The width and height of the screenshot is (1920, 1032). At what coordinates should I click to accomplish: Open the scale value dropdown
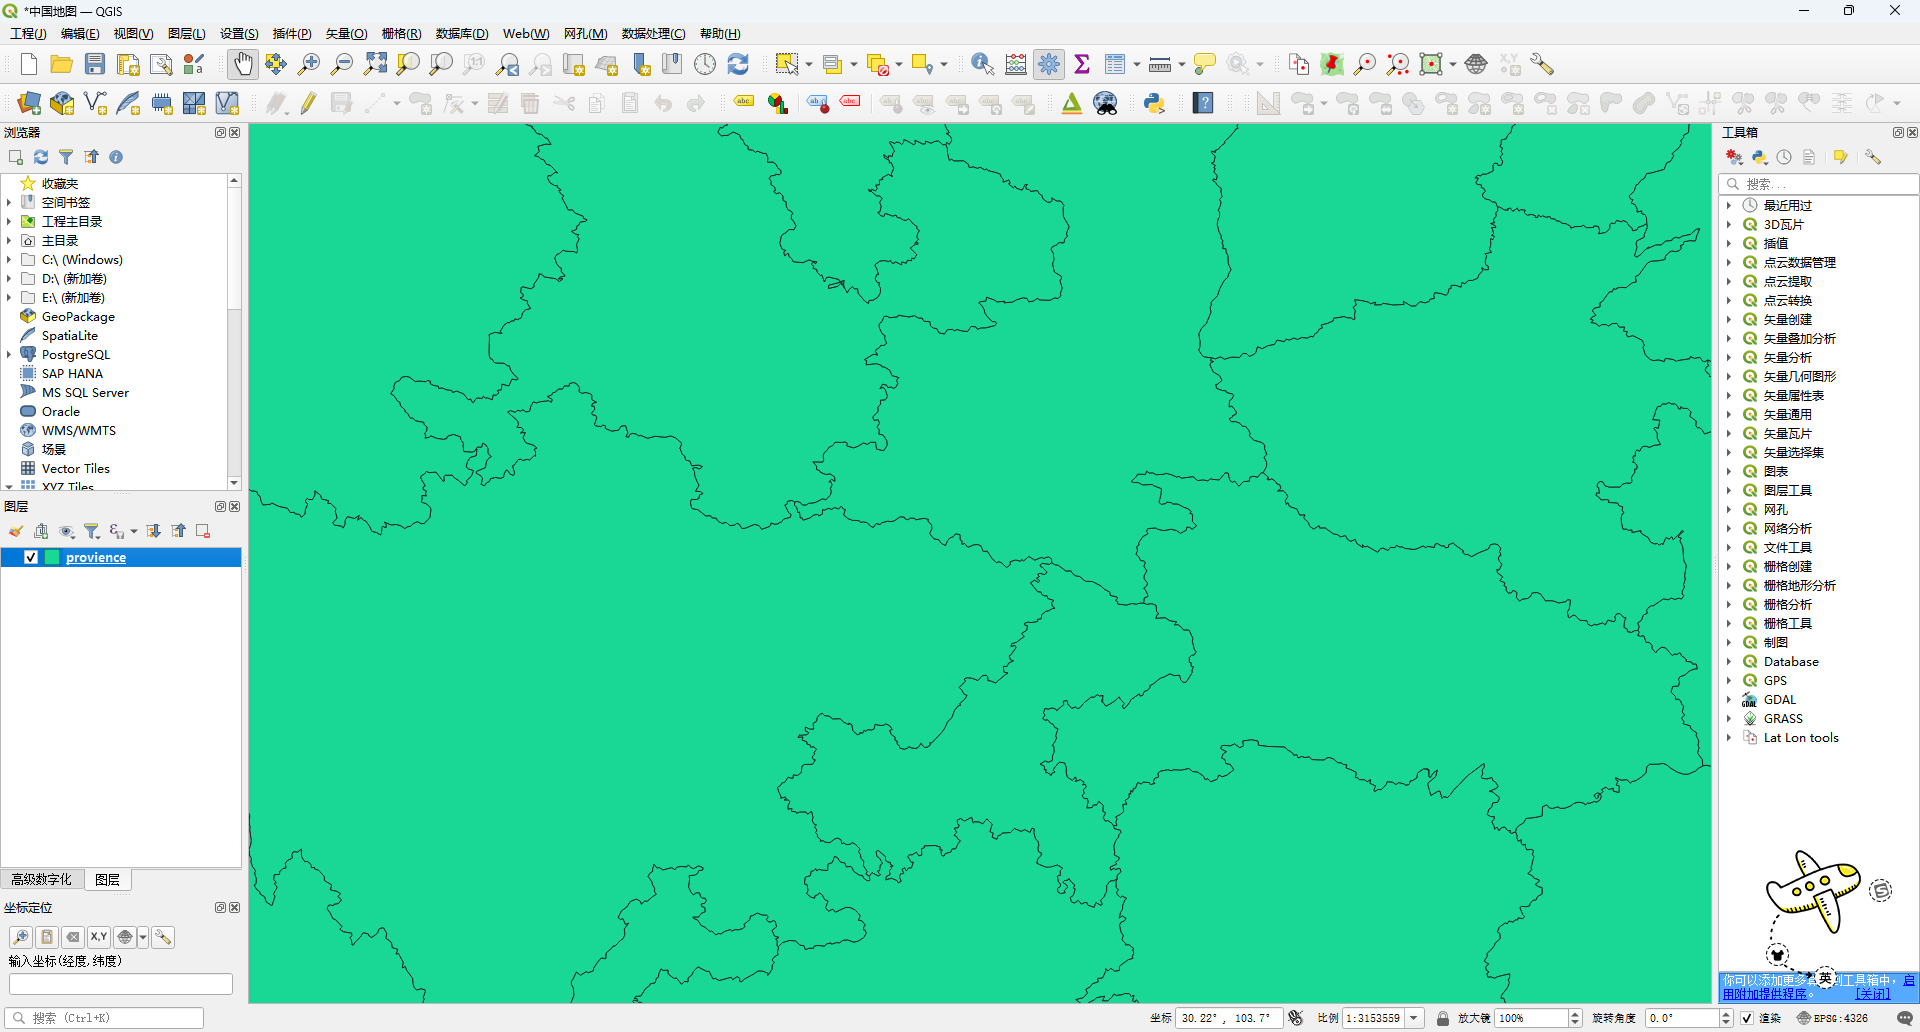click(x=1414, y=1017)
